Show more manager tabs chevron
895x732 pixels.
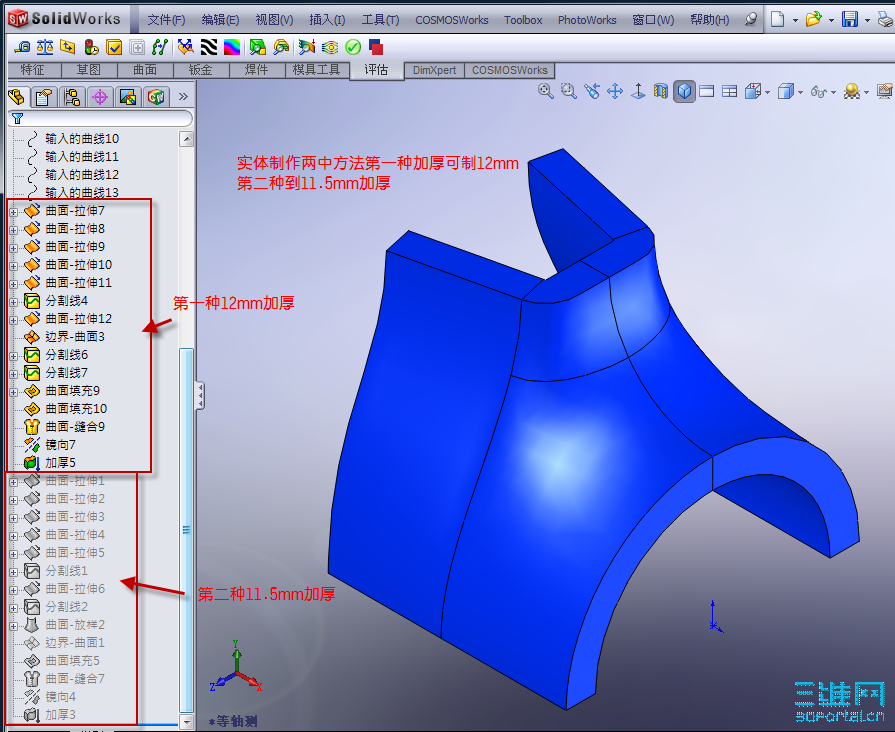coord(183,96)
